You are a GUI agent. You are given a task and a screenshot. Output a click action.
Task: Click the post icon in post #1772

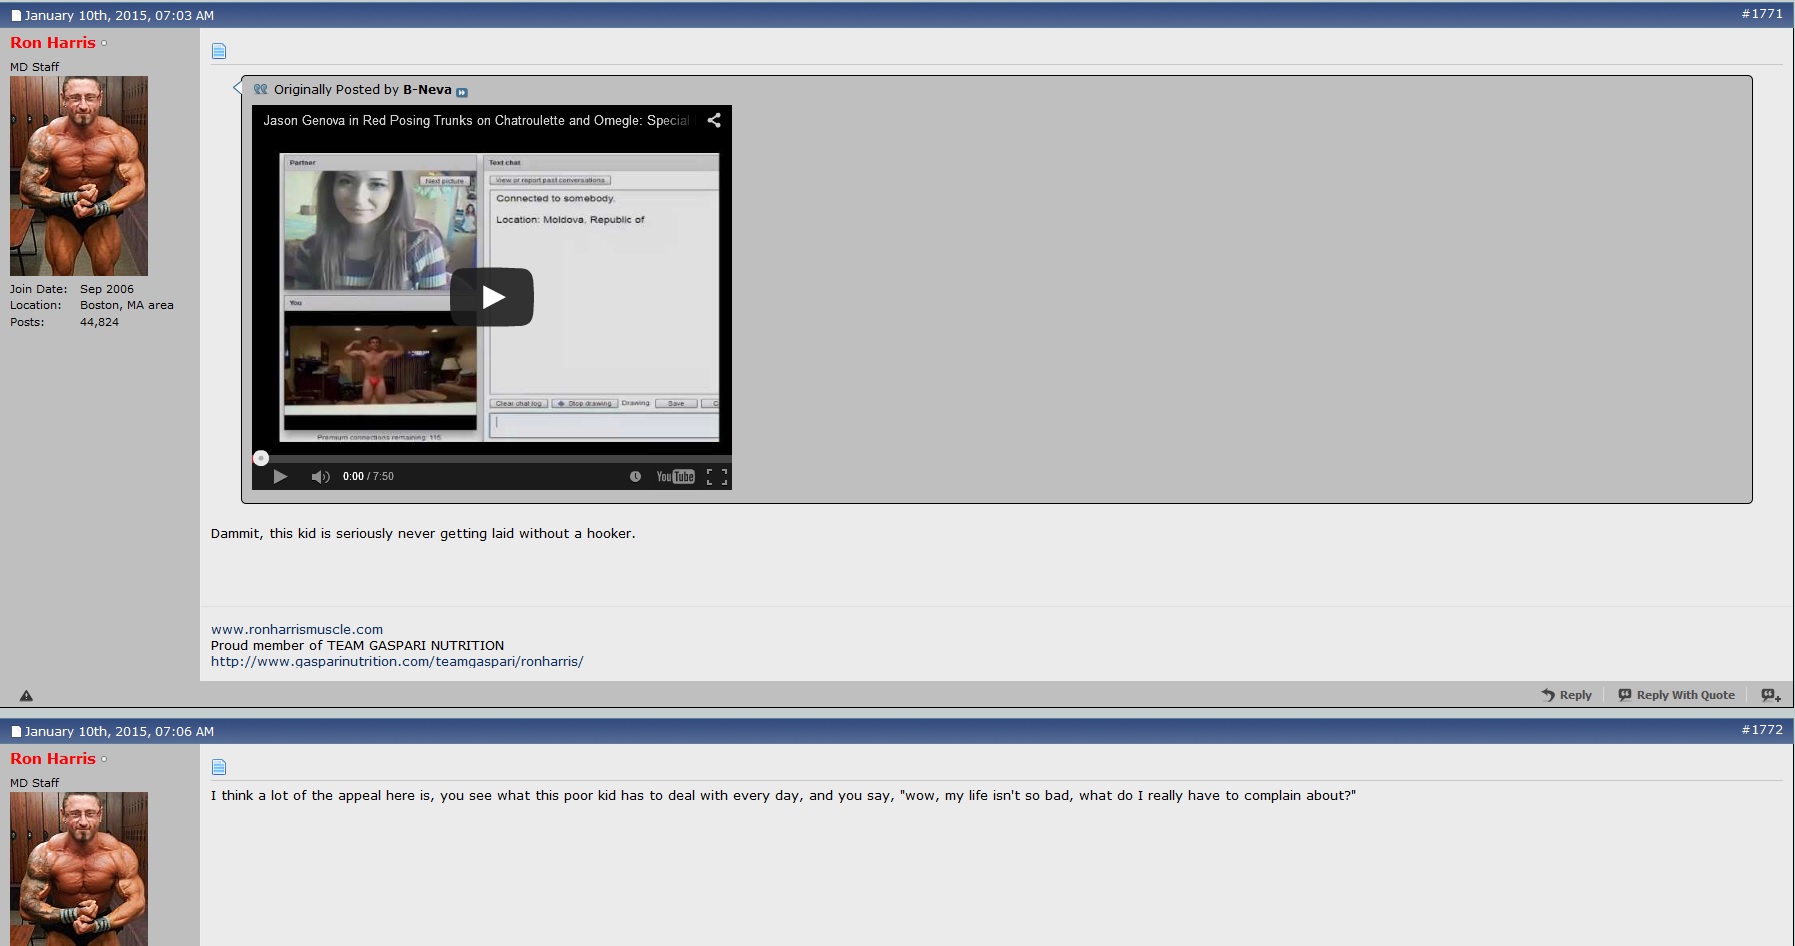tap(219, 767)
